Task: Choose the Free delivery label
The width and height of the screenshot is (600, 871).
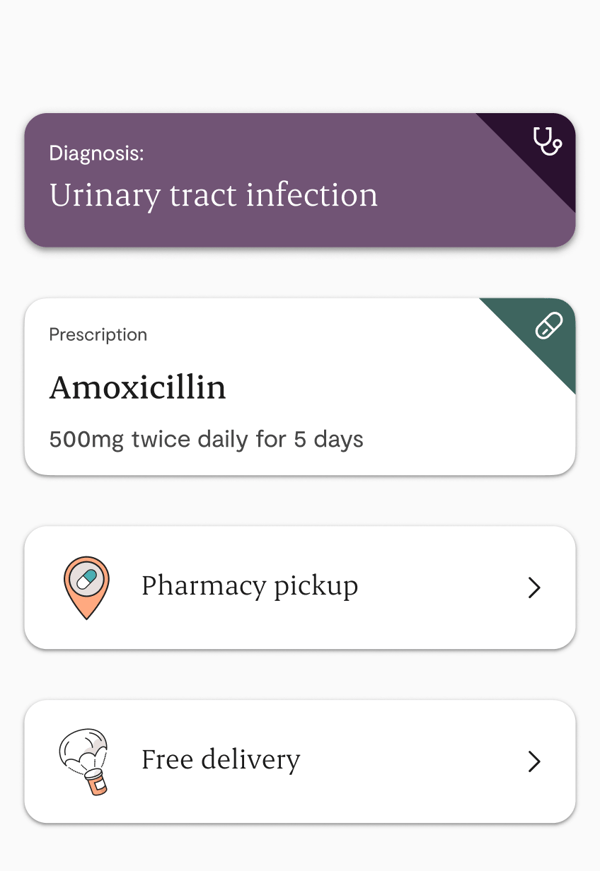Action: 220,760
